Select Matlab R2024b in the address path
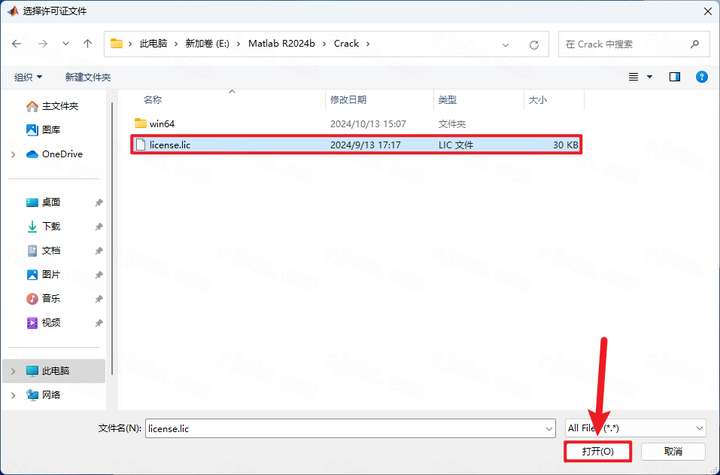Image resolution: width=720 pixels, height=475 pixels. point(281,44)
